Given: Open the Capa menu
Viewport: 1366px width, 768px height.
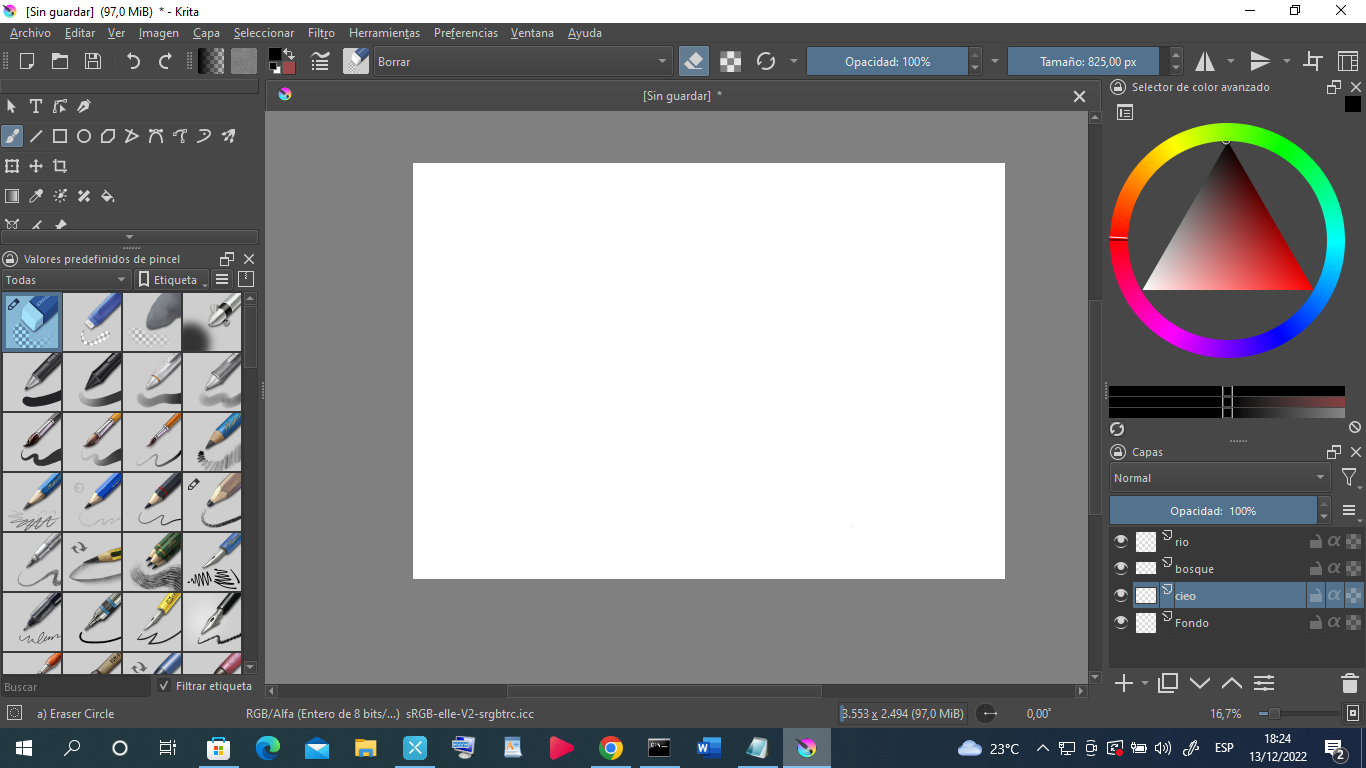Looking at the screenshot, I should 206,33.
